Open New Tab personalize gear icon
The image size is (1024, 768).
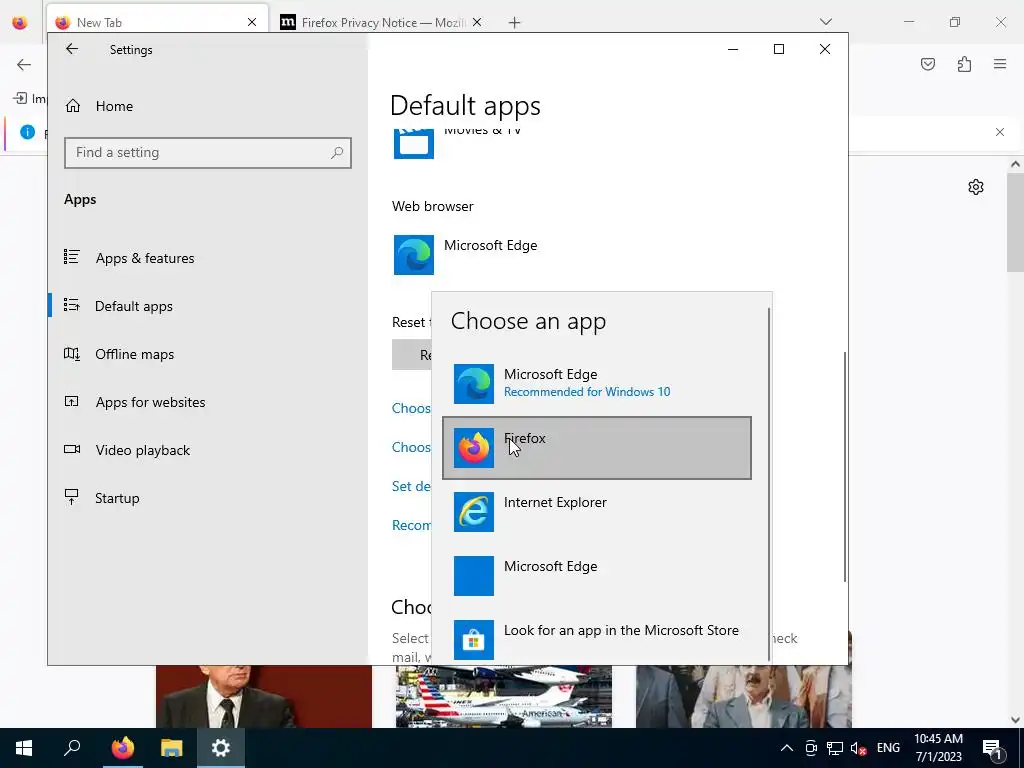976,187
